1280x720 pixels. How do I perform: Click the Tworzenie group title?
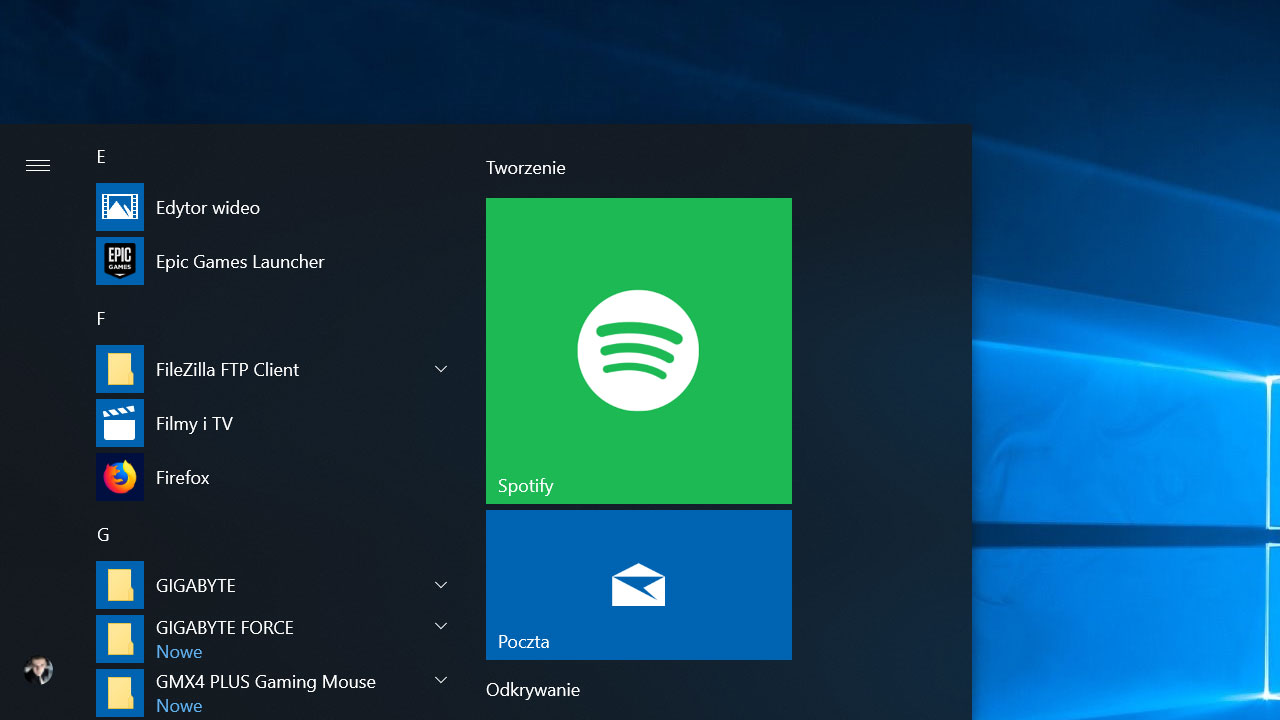click(x=526, y=167)
